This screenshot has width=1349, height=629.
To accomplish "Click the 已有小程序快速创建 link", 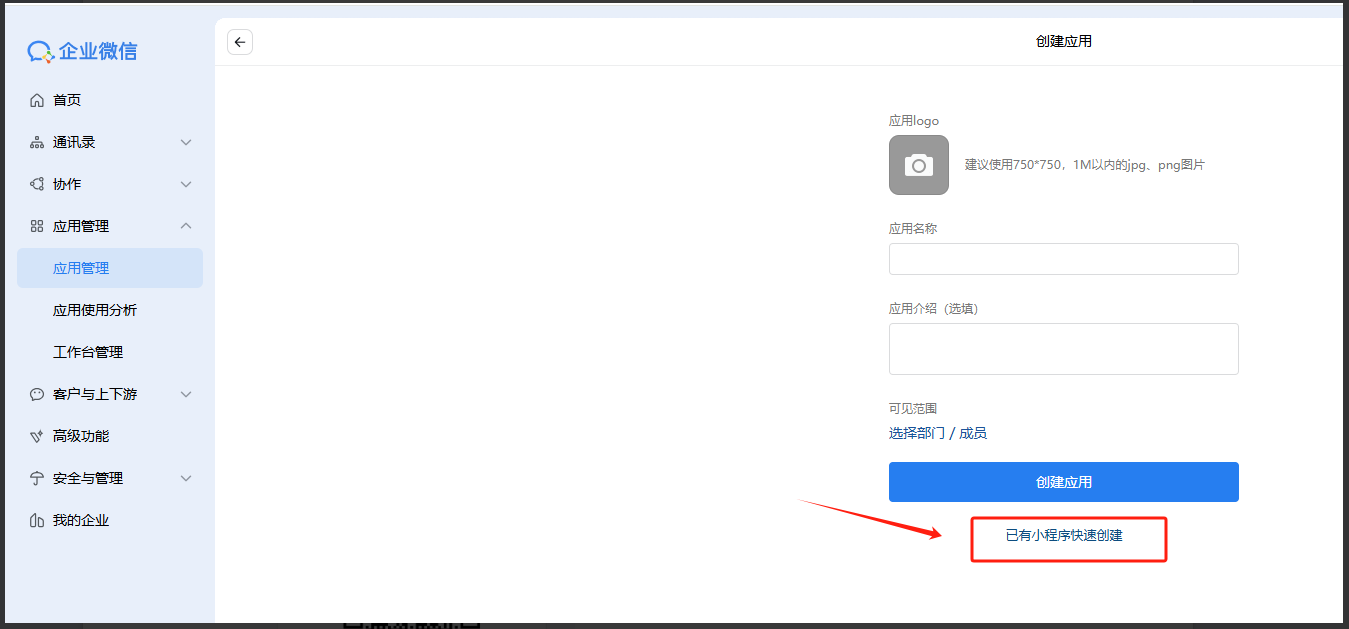I will click(x=1064, y=535).
